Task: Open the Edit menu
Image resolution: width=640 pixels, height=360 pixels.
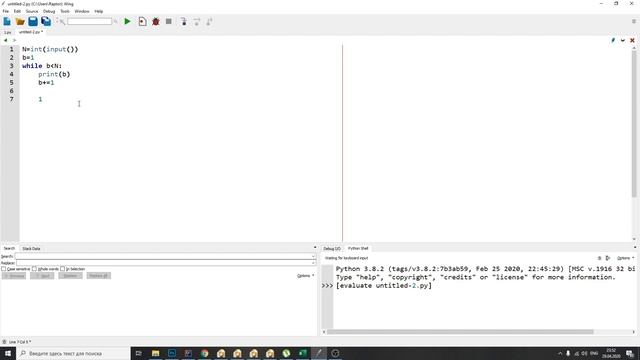Action: click(17, 11)
